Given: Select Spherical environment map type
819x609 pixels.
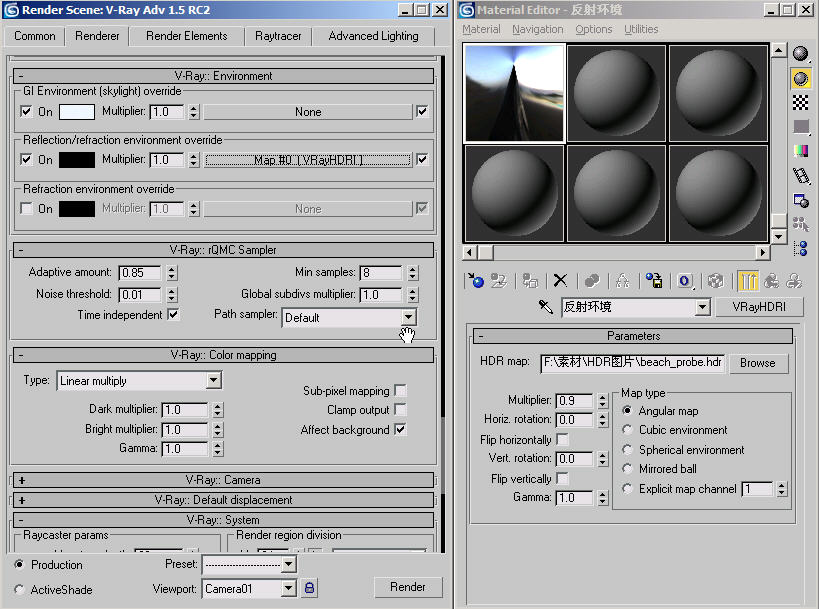Looking at the screenshot, I should click(628, 450).
